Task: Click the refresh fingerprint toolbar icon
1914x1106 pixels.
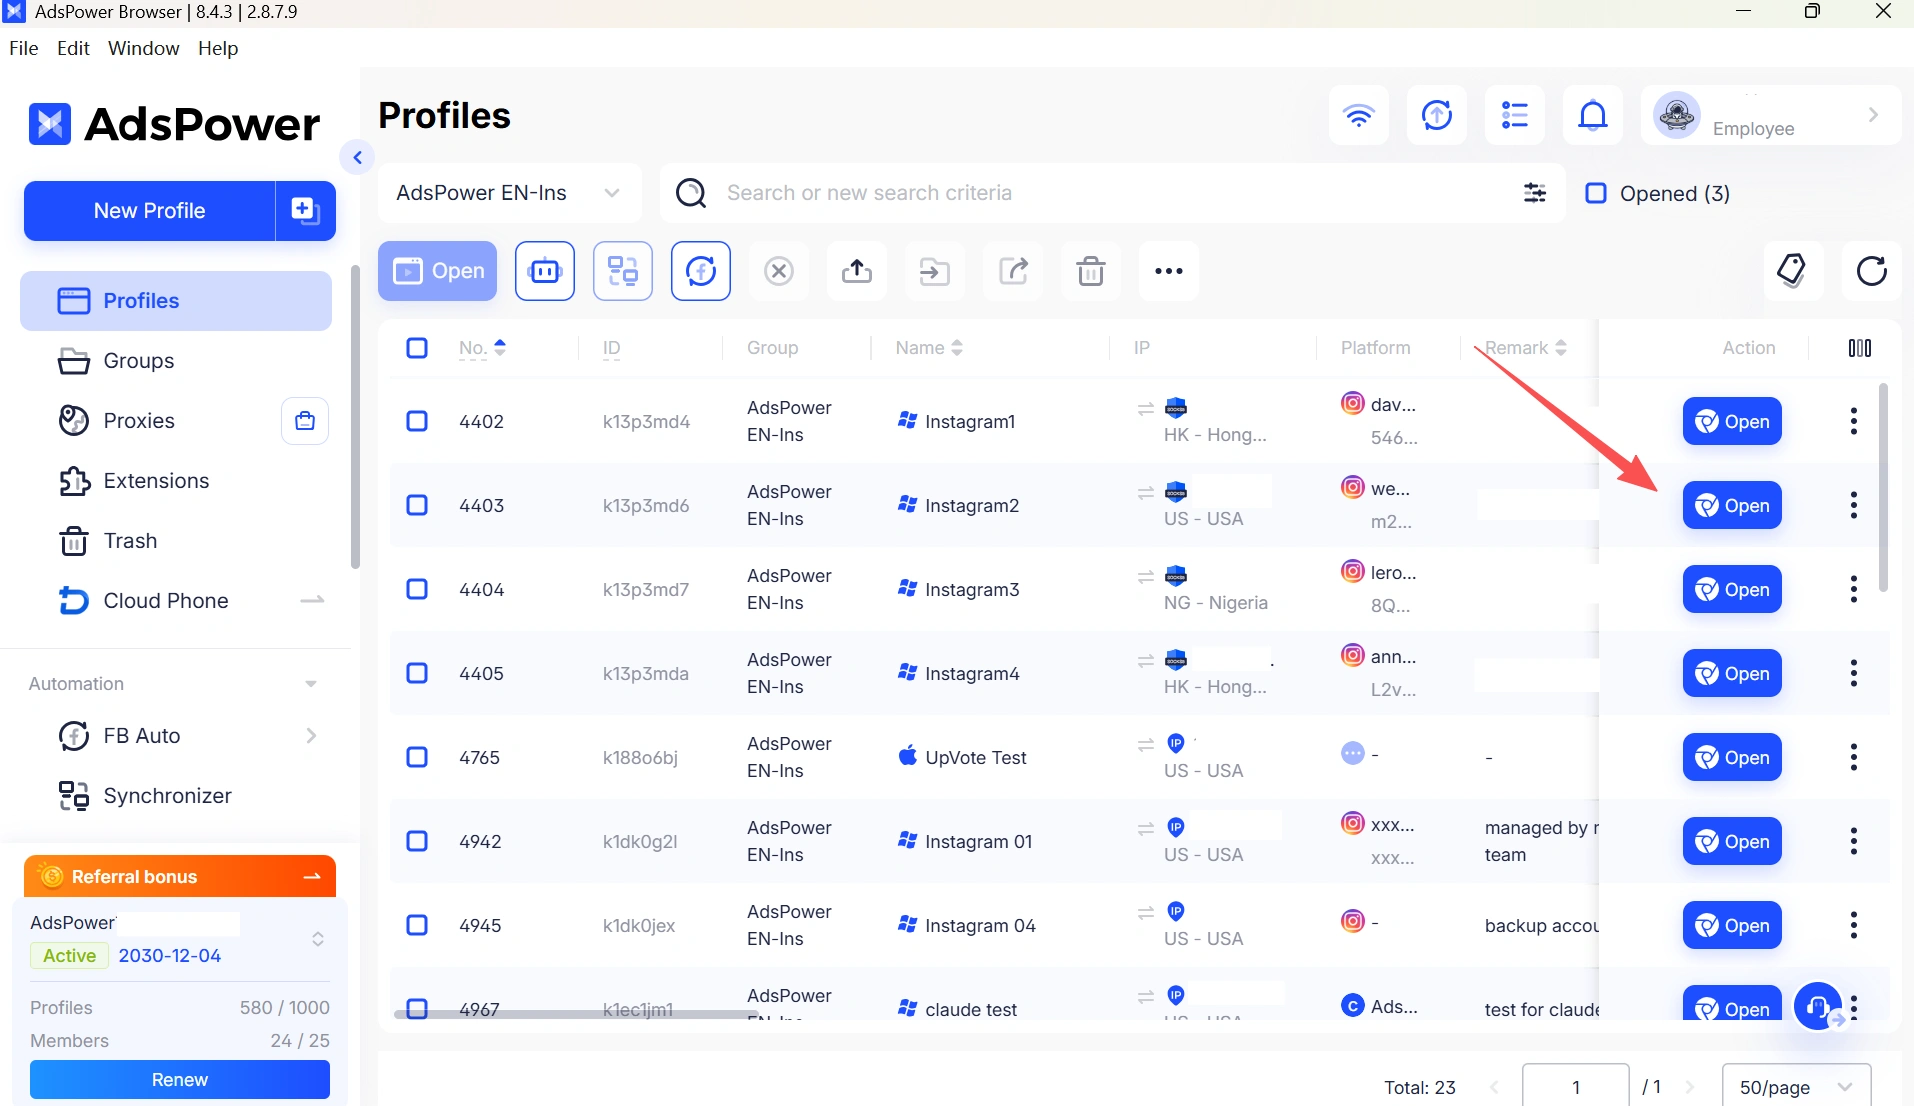Action: click(x=701, y=271)
